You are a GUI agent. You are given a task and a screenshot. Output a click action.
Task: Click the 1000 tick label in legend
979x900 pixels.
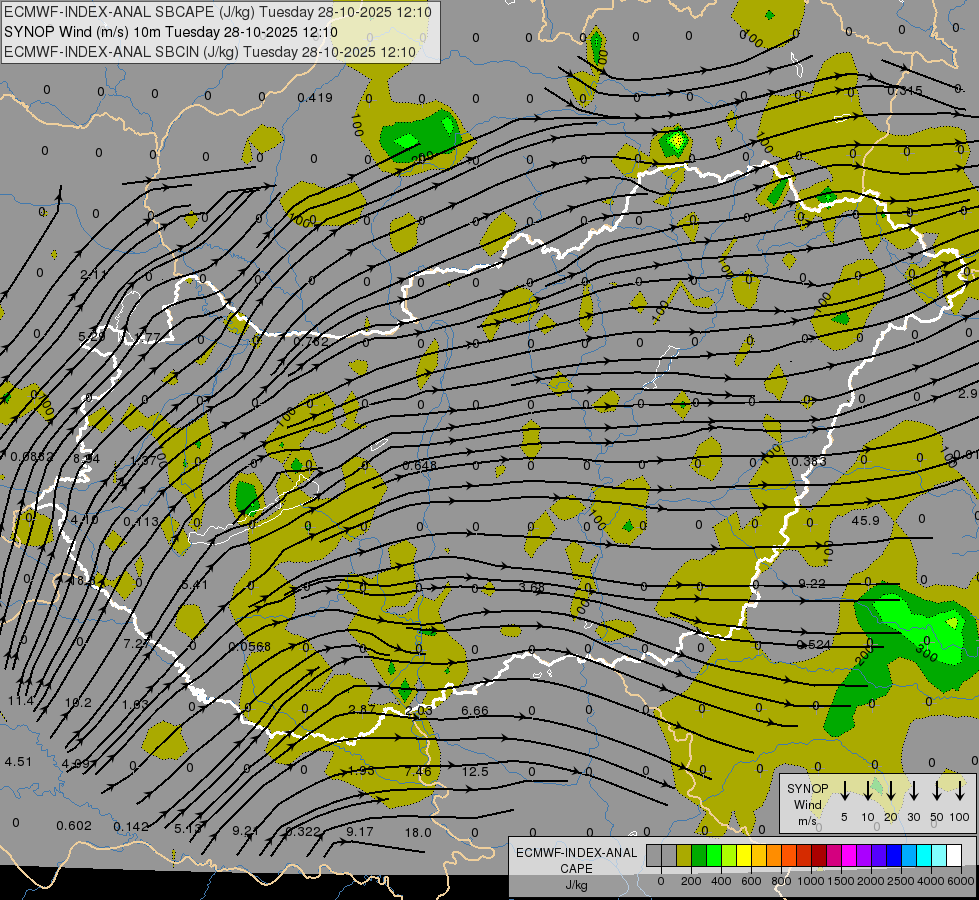click(811, 881)
